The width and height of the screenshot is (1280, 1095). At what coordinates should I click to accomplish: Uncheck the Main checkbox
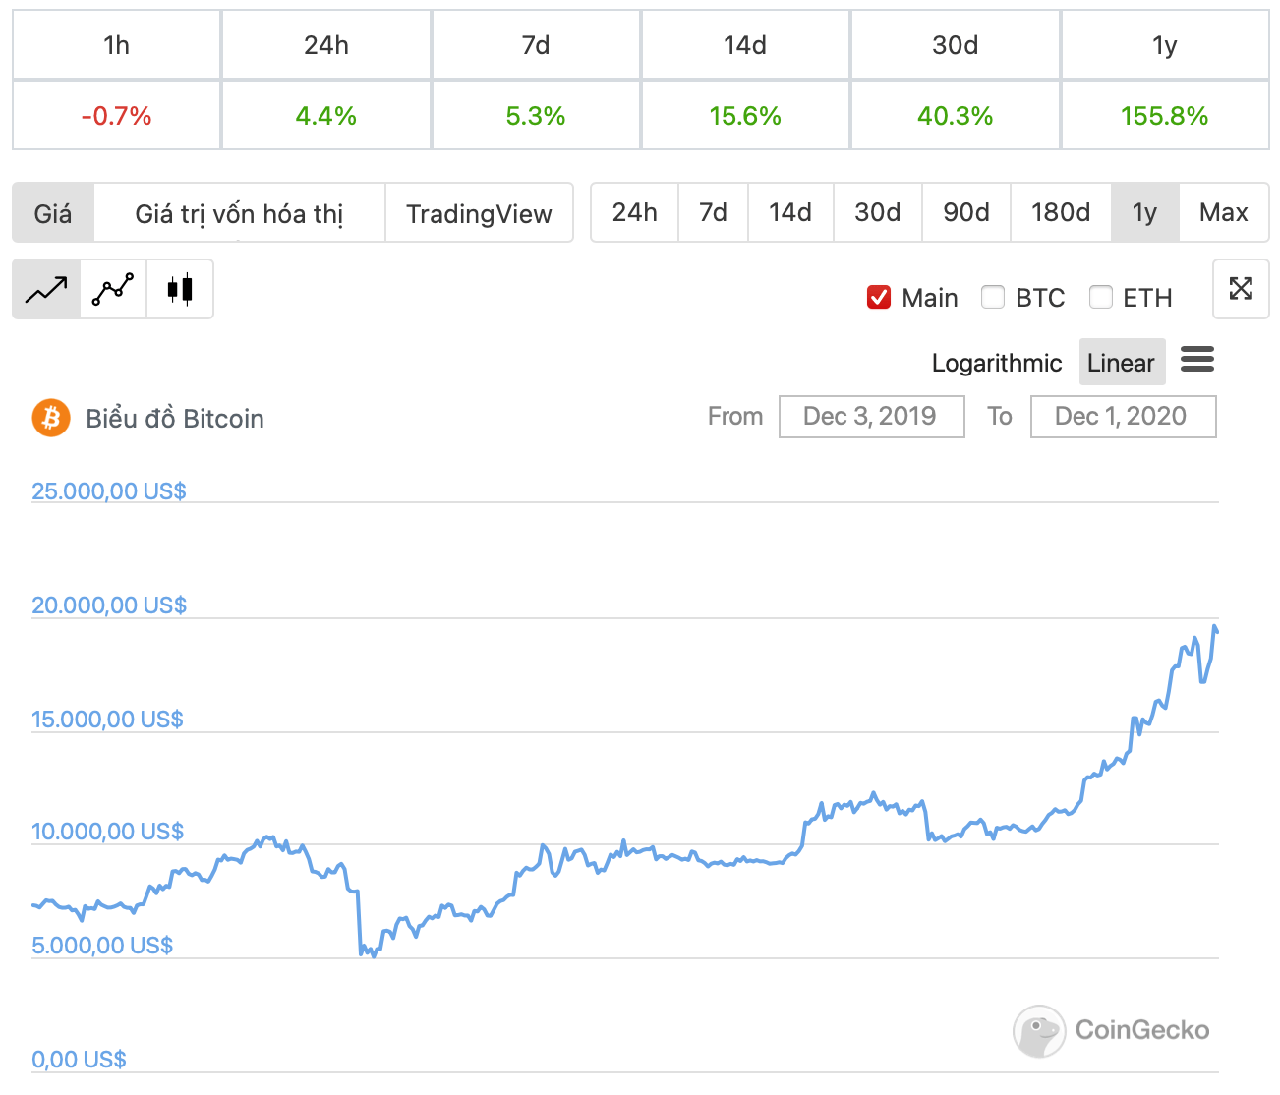[879, 297]
